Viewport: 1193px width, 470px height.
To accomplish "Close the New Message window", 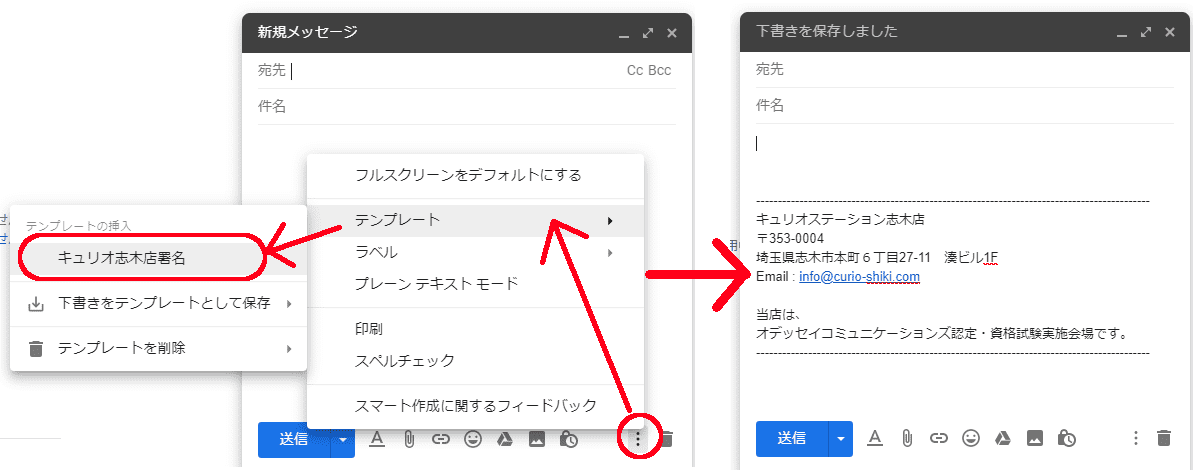I will (x=672, y=33).
